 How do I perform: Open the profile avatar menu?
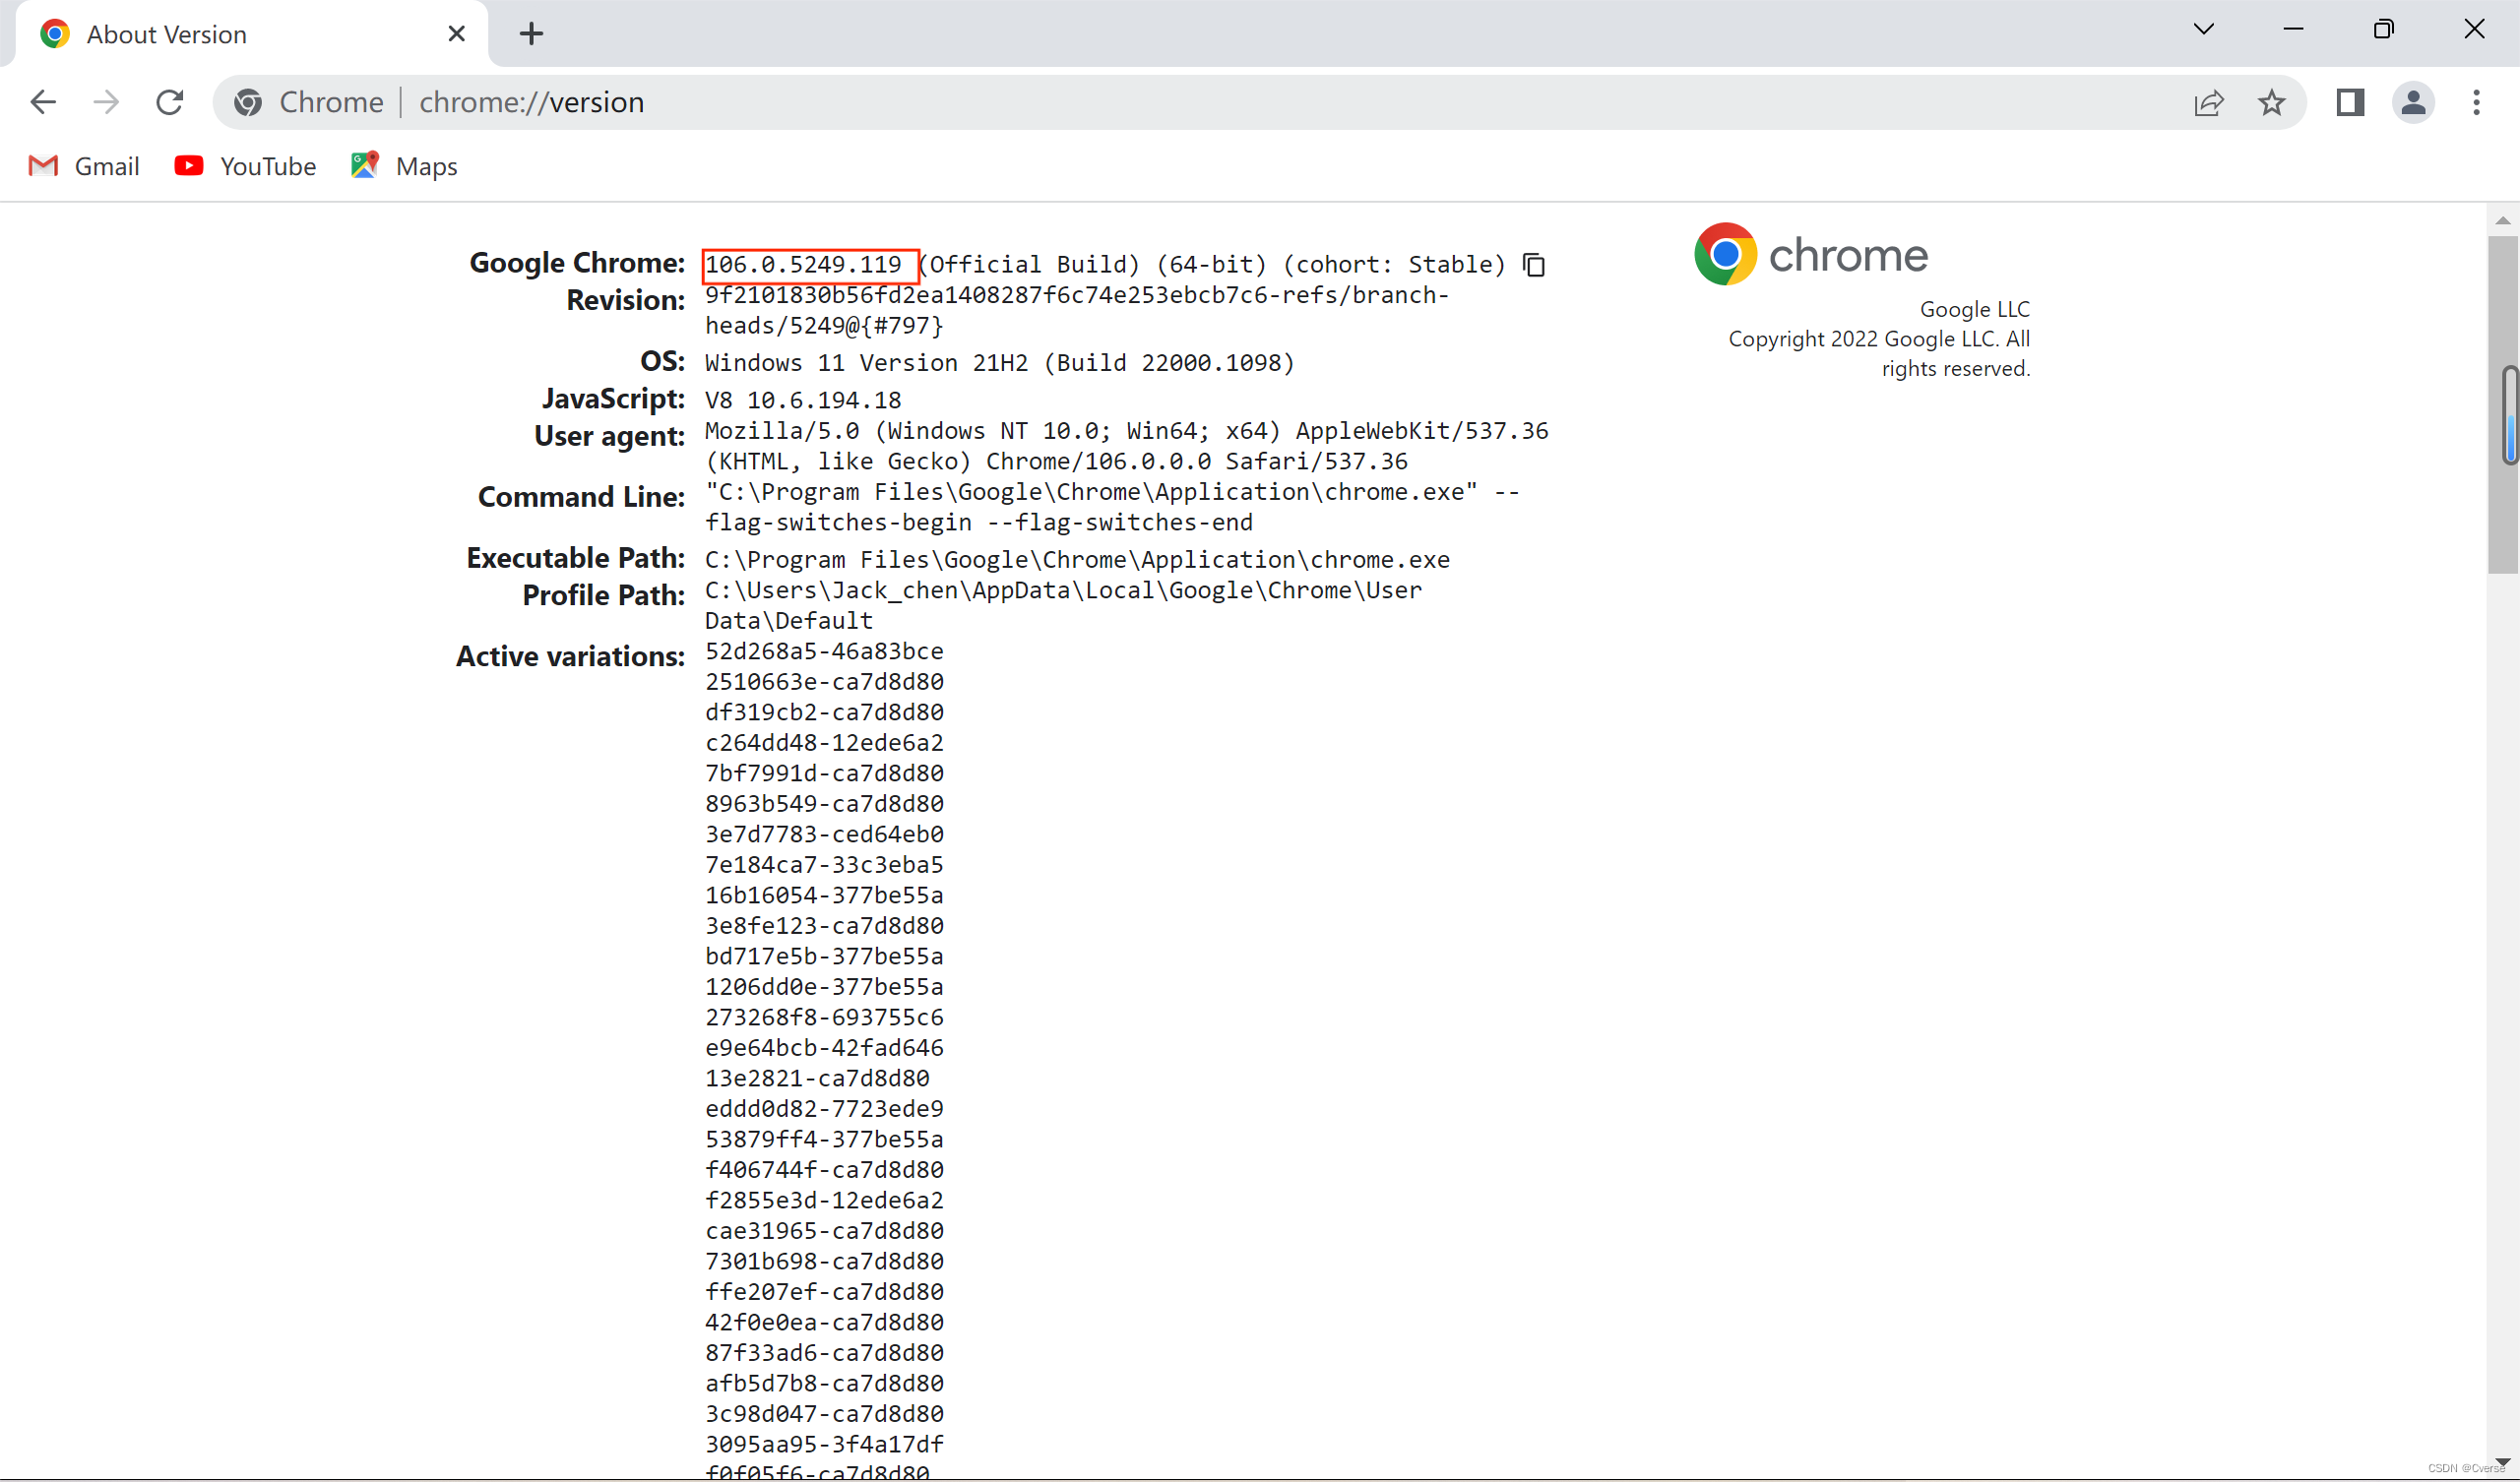click(x=2412, y=102)
